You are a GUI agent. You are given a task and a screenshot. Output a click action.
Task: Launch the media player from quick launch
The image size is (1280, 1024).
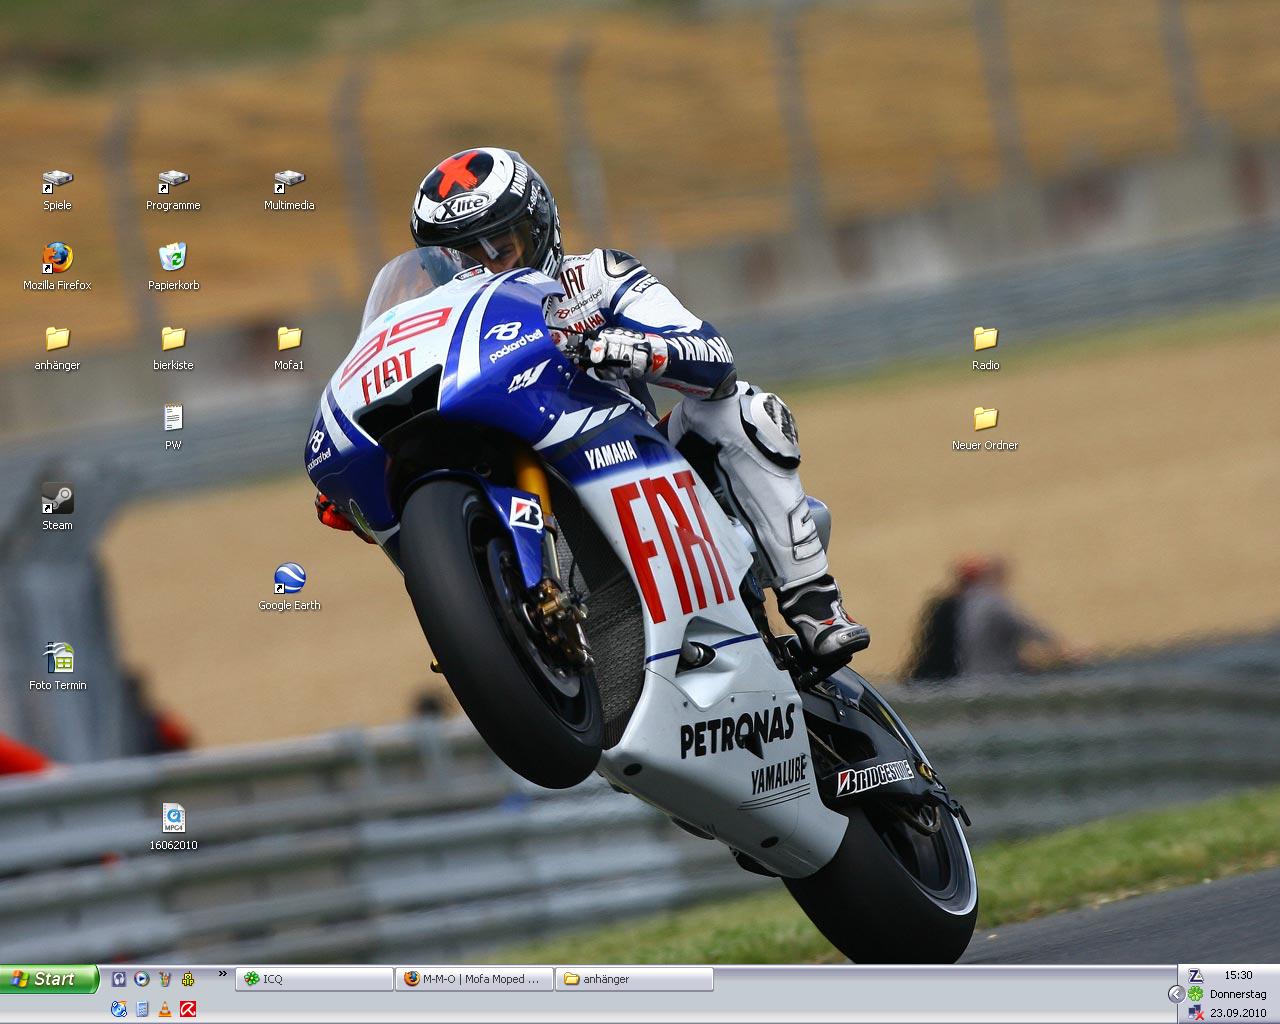click(142, 979)
